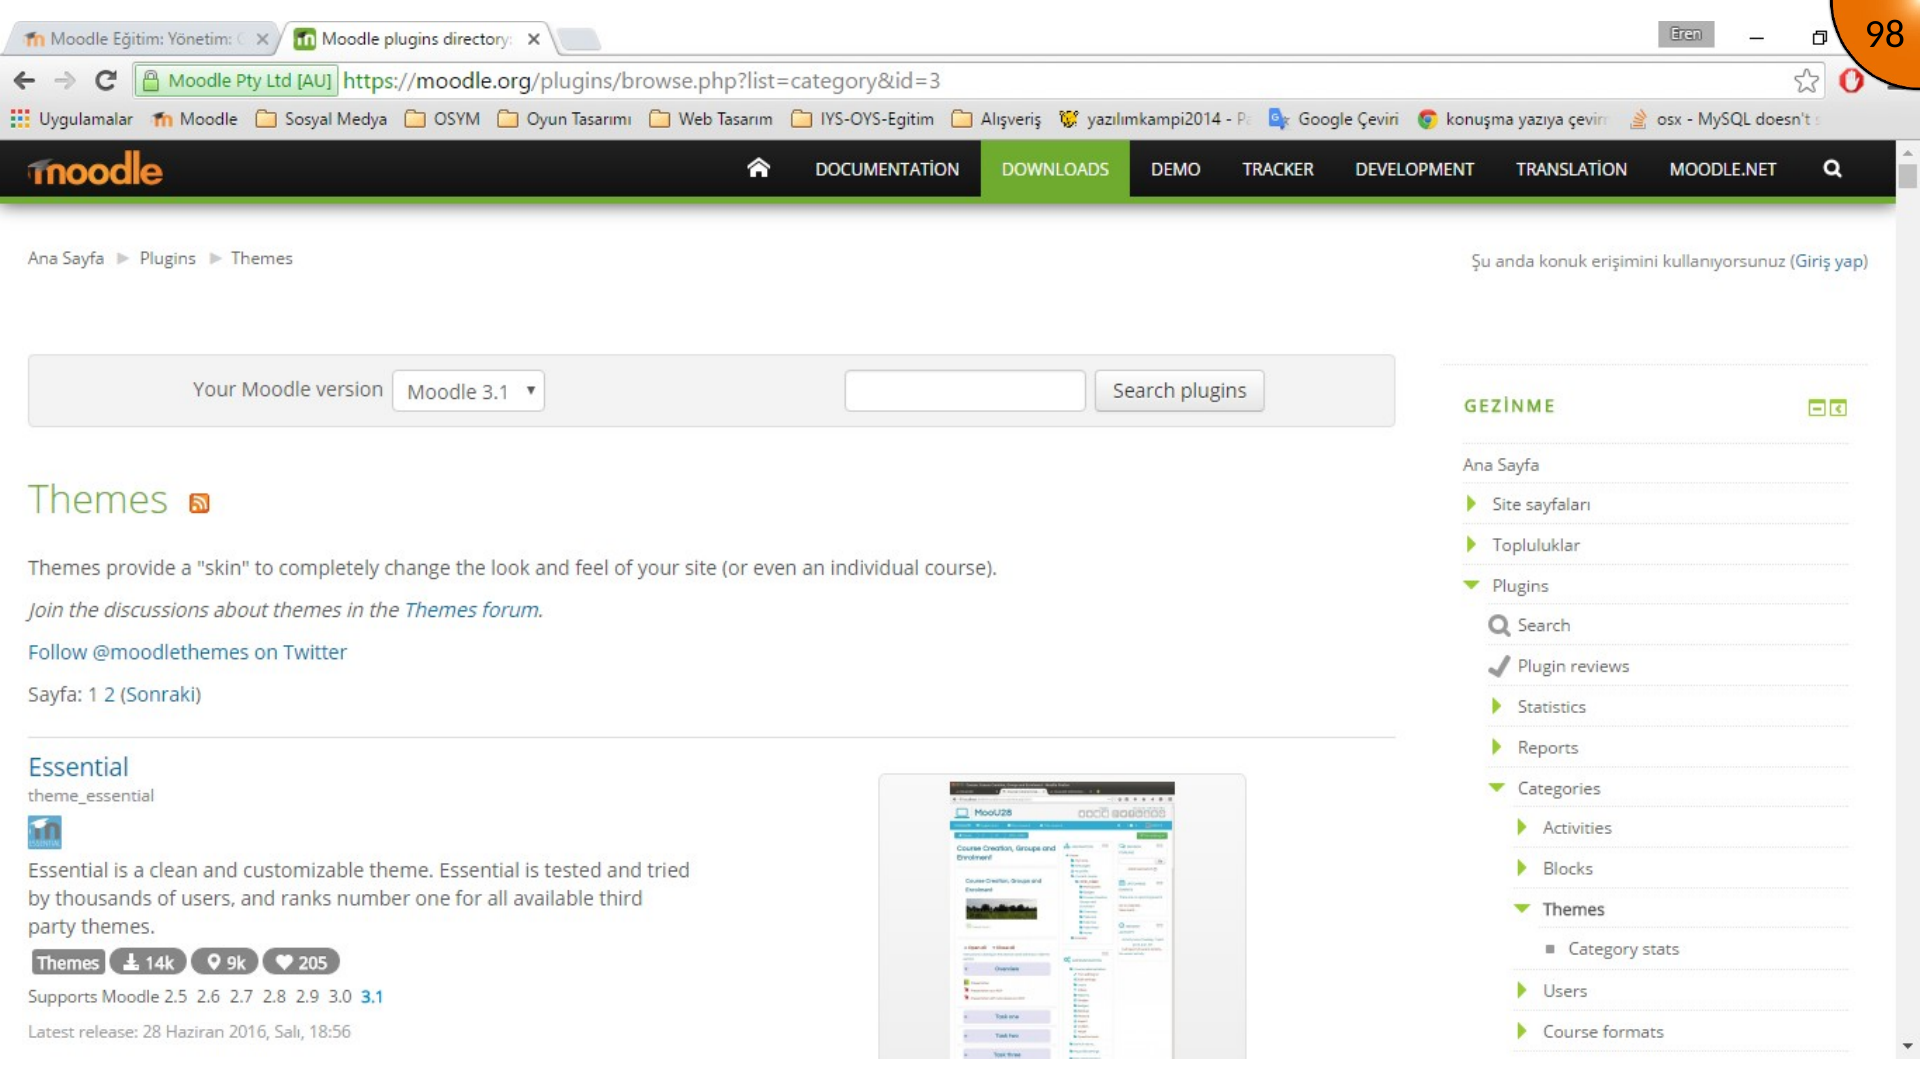Go to page 2 of themes

pos(109,694)
